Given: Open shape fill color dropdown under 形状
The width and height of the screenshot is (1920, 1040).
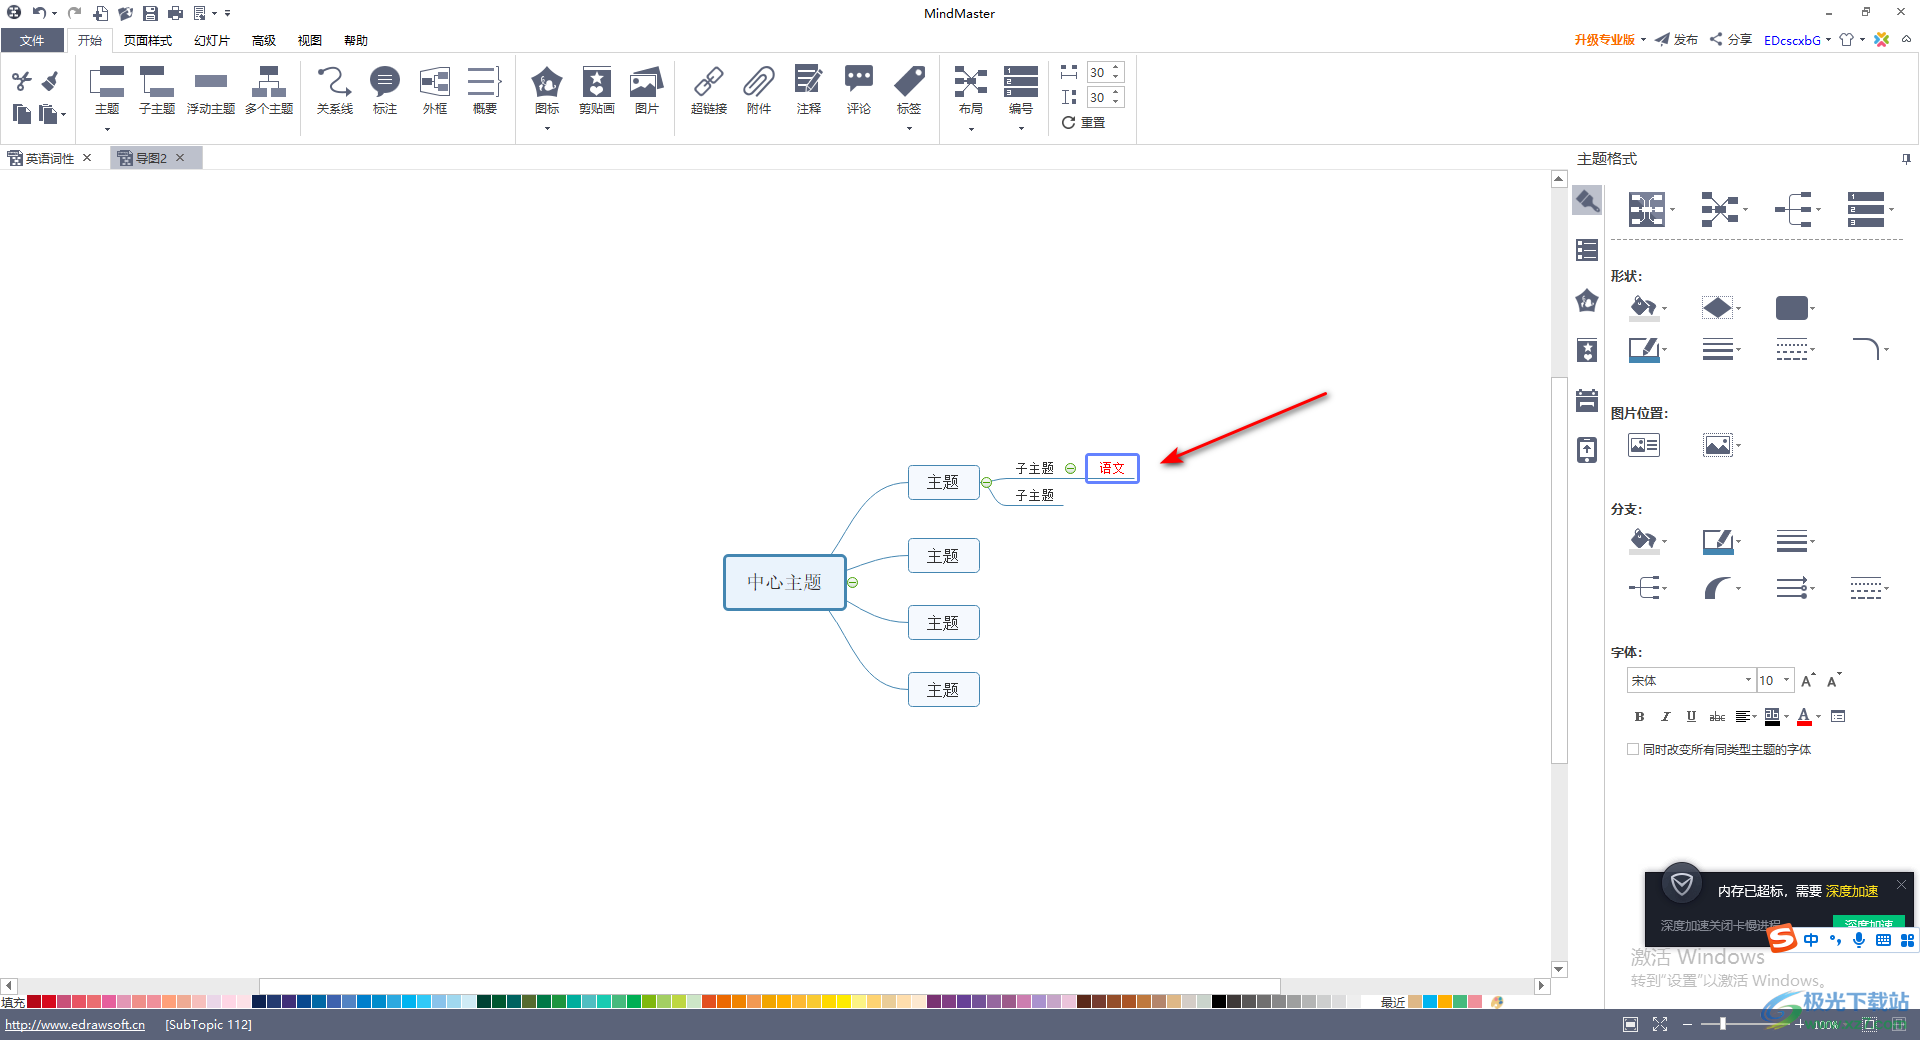Looking at the screenshot, I should [x=1664, y=309].
